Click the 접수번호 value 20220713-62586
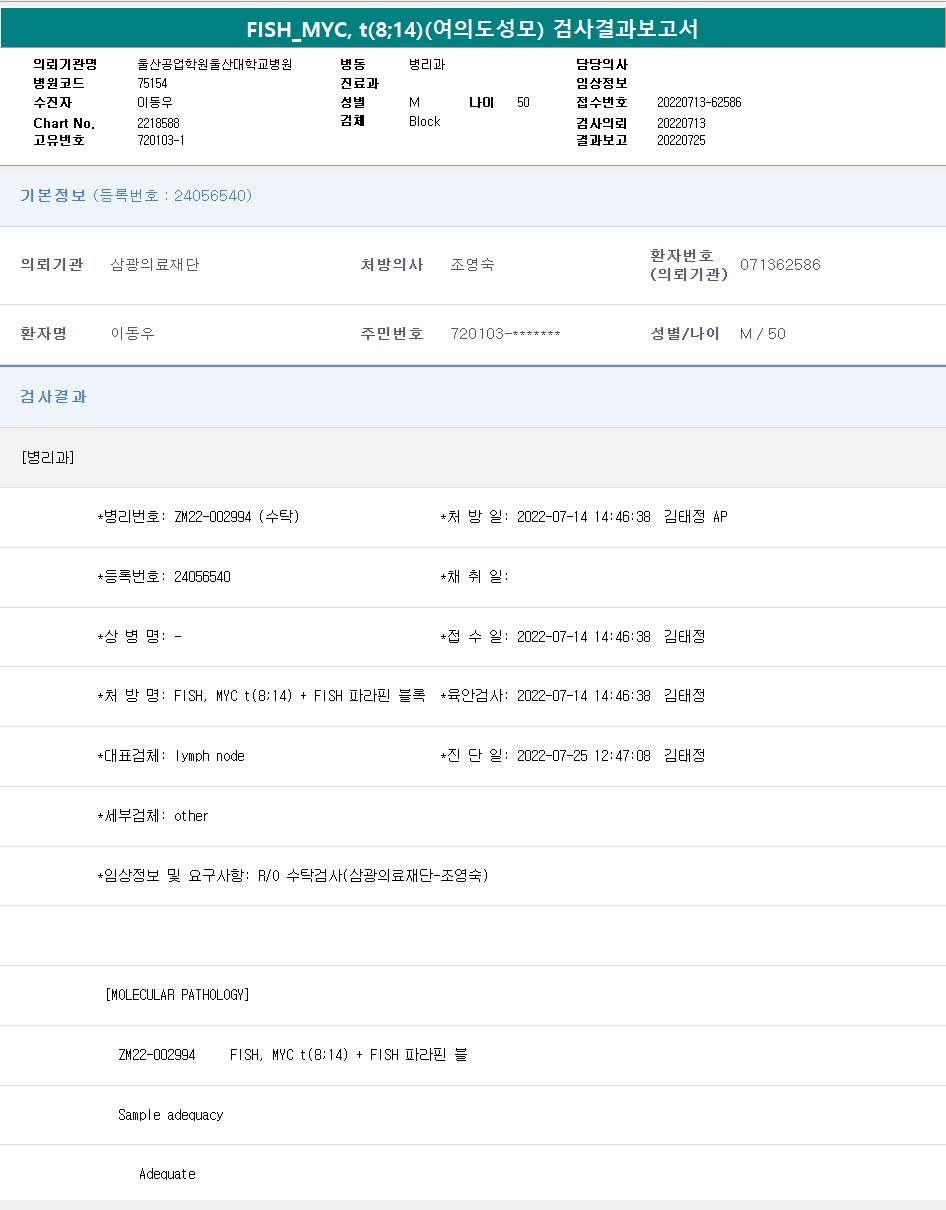 (x=699, y=102)
